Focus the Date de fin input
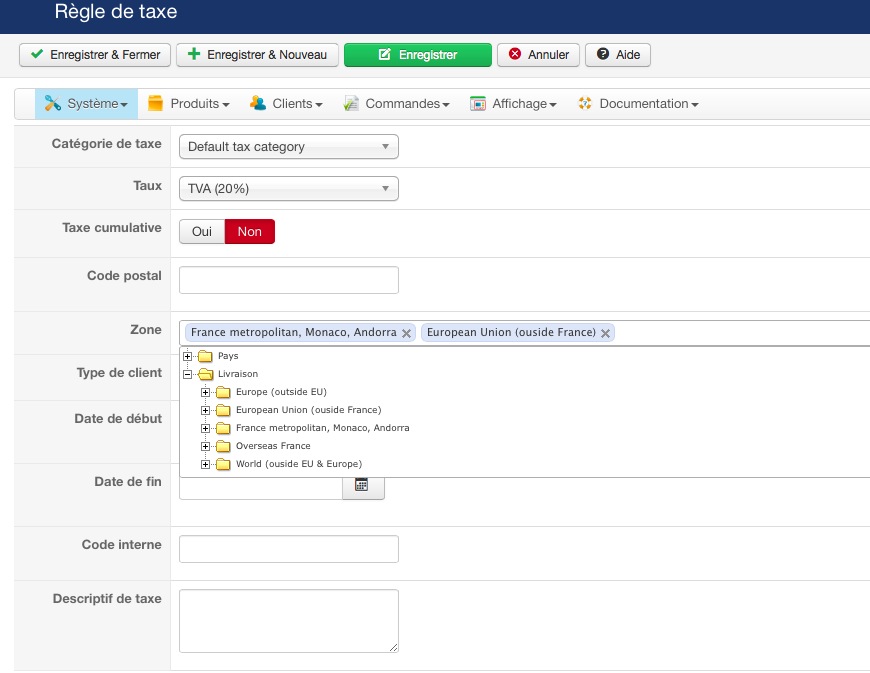This screenshot has height=673, width=870. point(261,488)
